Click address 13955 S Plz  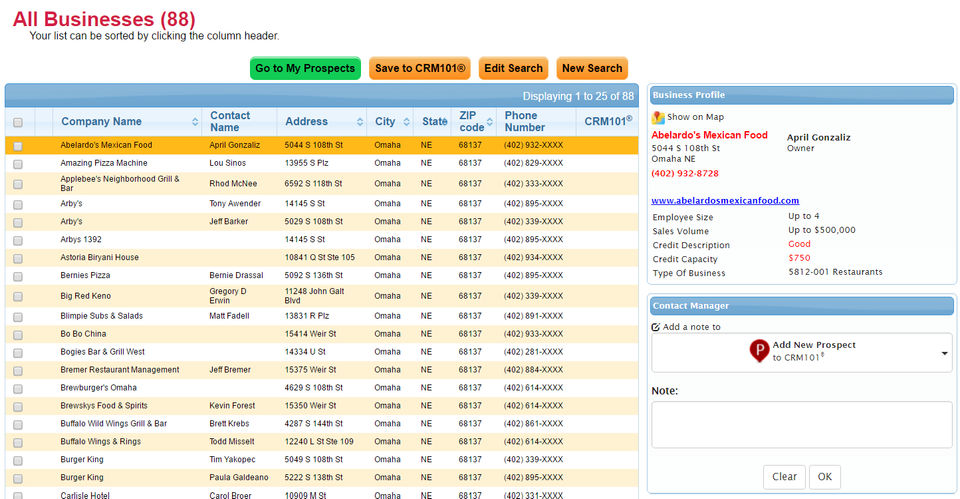[306, 163]
